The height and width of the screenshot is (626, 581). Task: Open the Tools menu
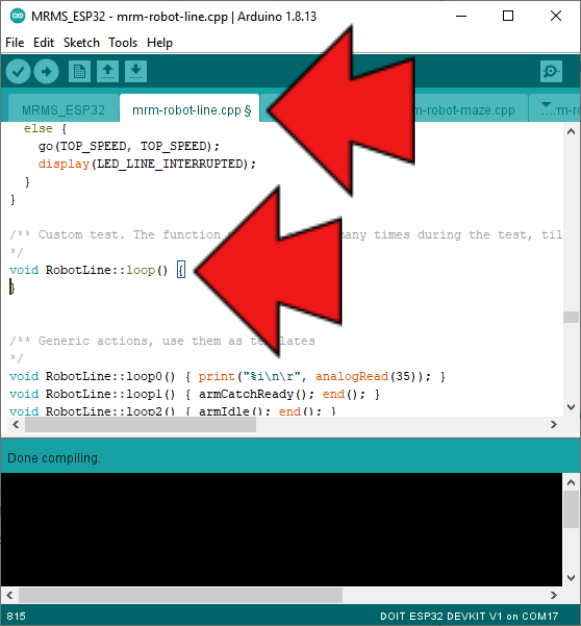123,42
